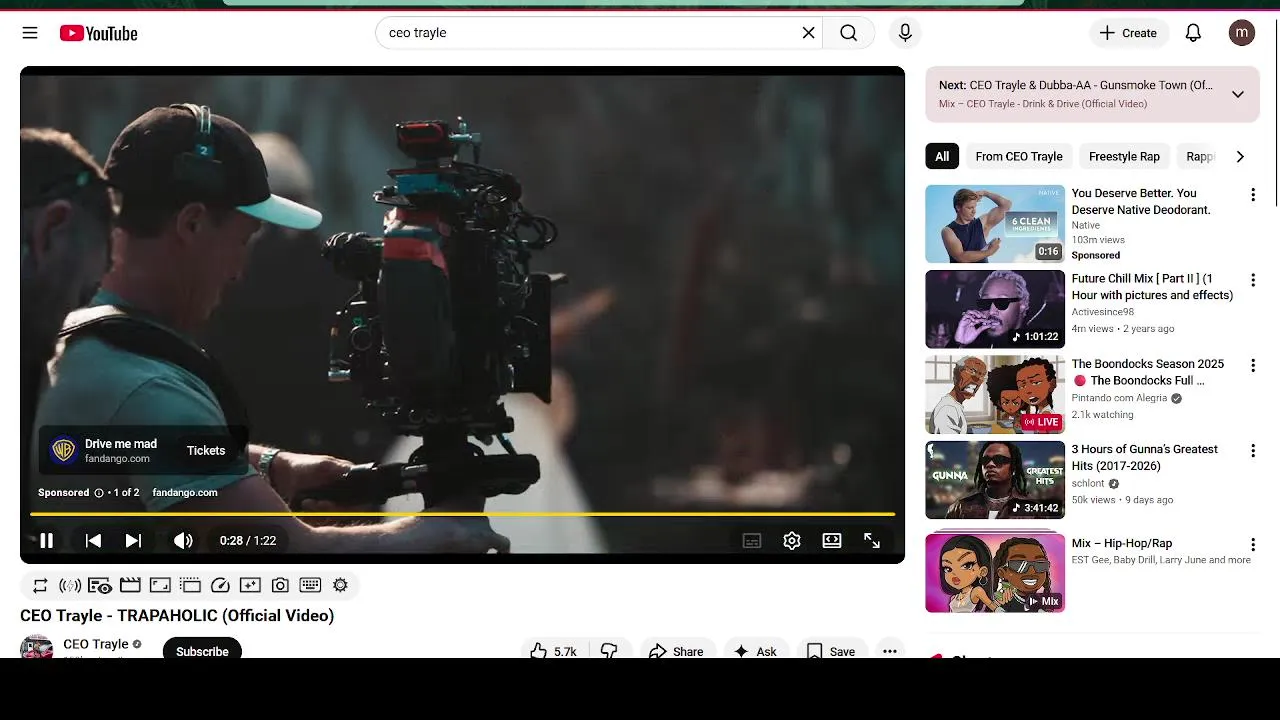Screen dimensions: 1280x720
Task: Open keyboard shortcuts icon
Action: click(310, 585)
